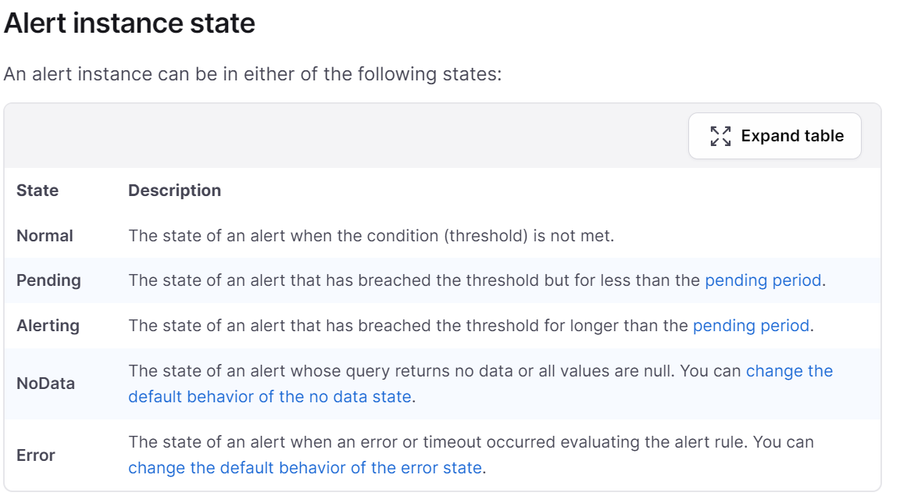
Task: Open the pending period link in Pending row
Action: click(x=763, y=280)
